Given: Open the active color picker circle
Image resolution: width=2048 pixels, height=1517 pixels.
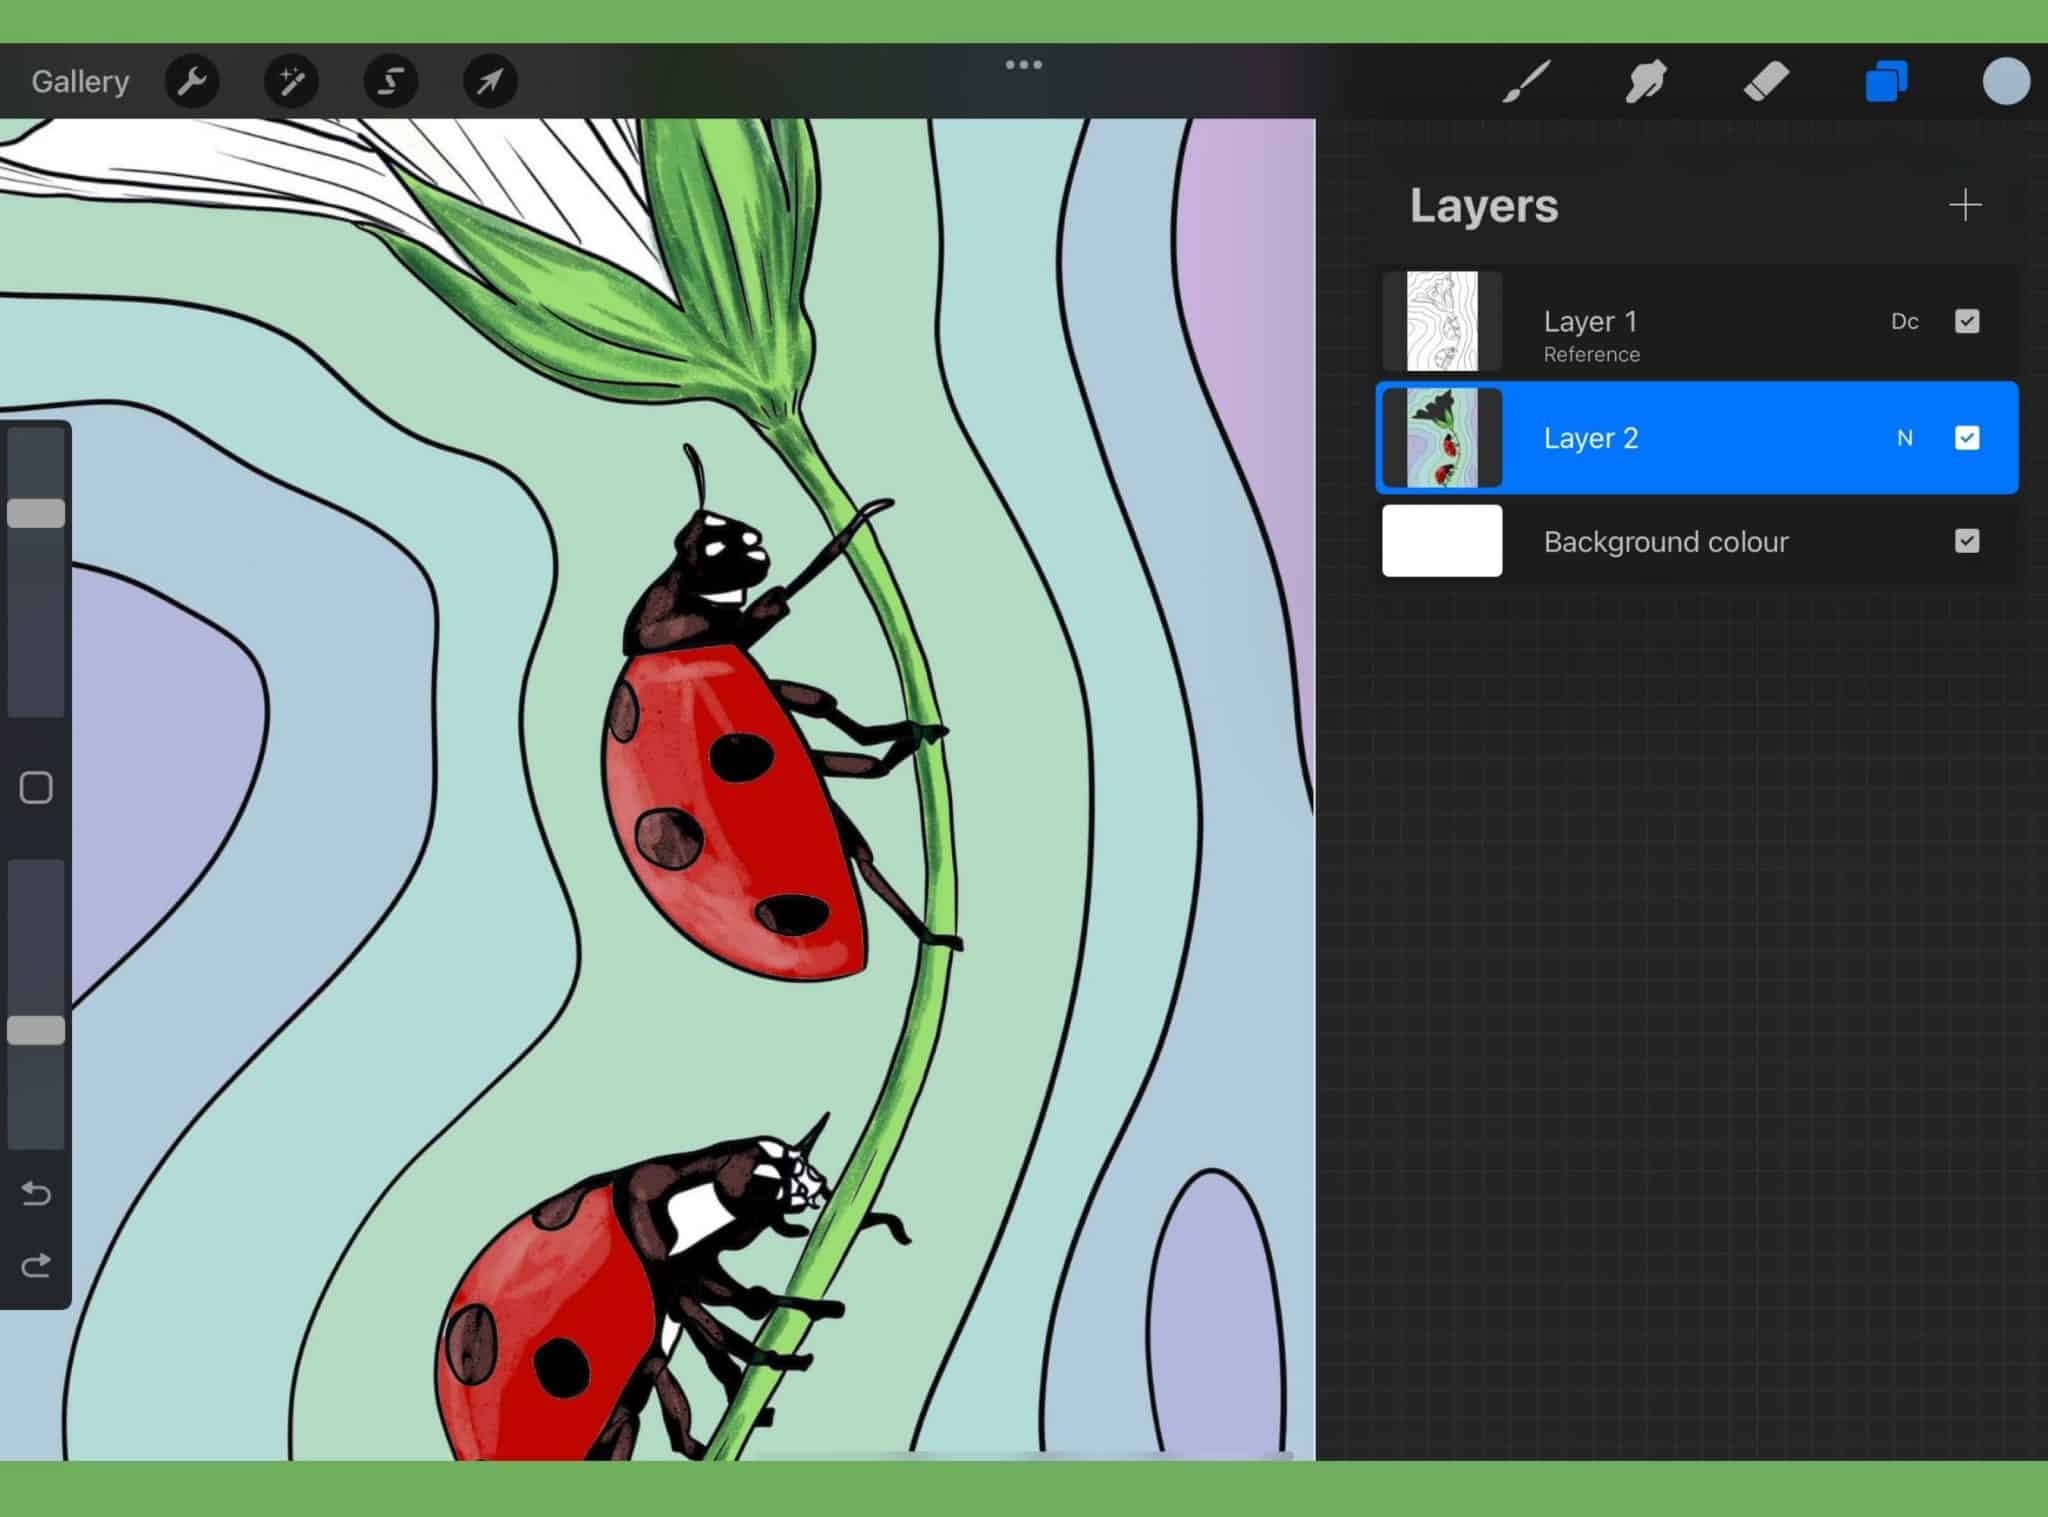Looking at the screenshot, I should [2006, 81].
